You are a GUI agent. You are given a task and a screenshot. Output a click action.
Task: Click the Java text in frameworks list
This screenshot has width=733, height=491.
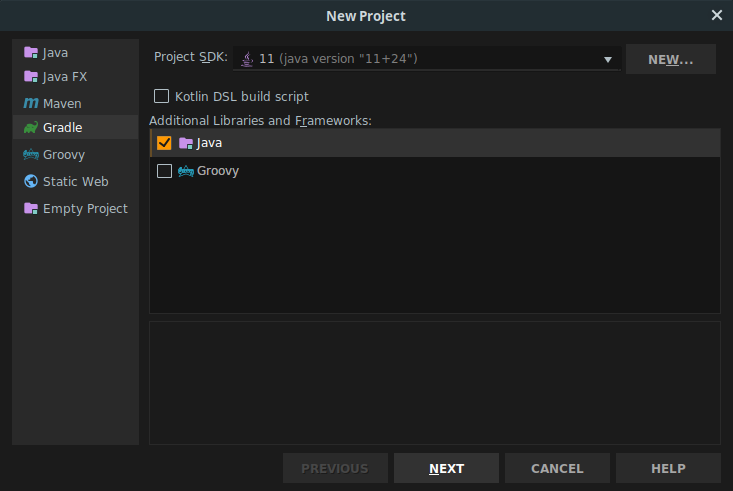click(x=209, y=143)
